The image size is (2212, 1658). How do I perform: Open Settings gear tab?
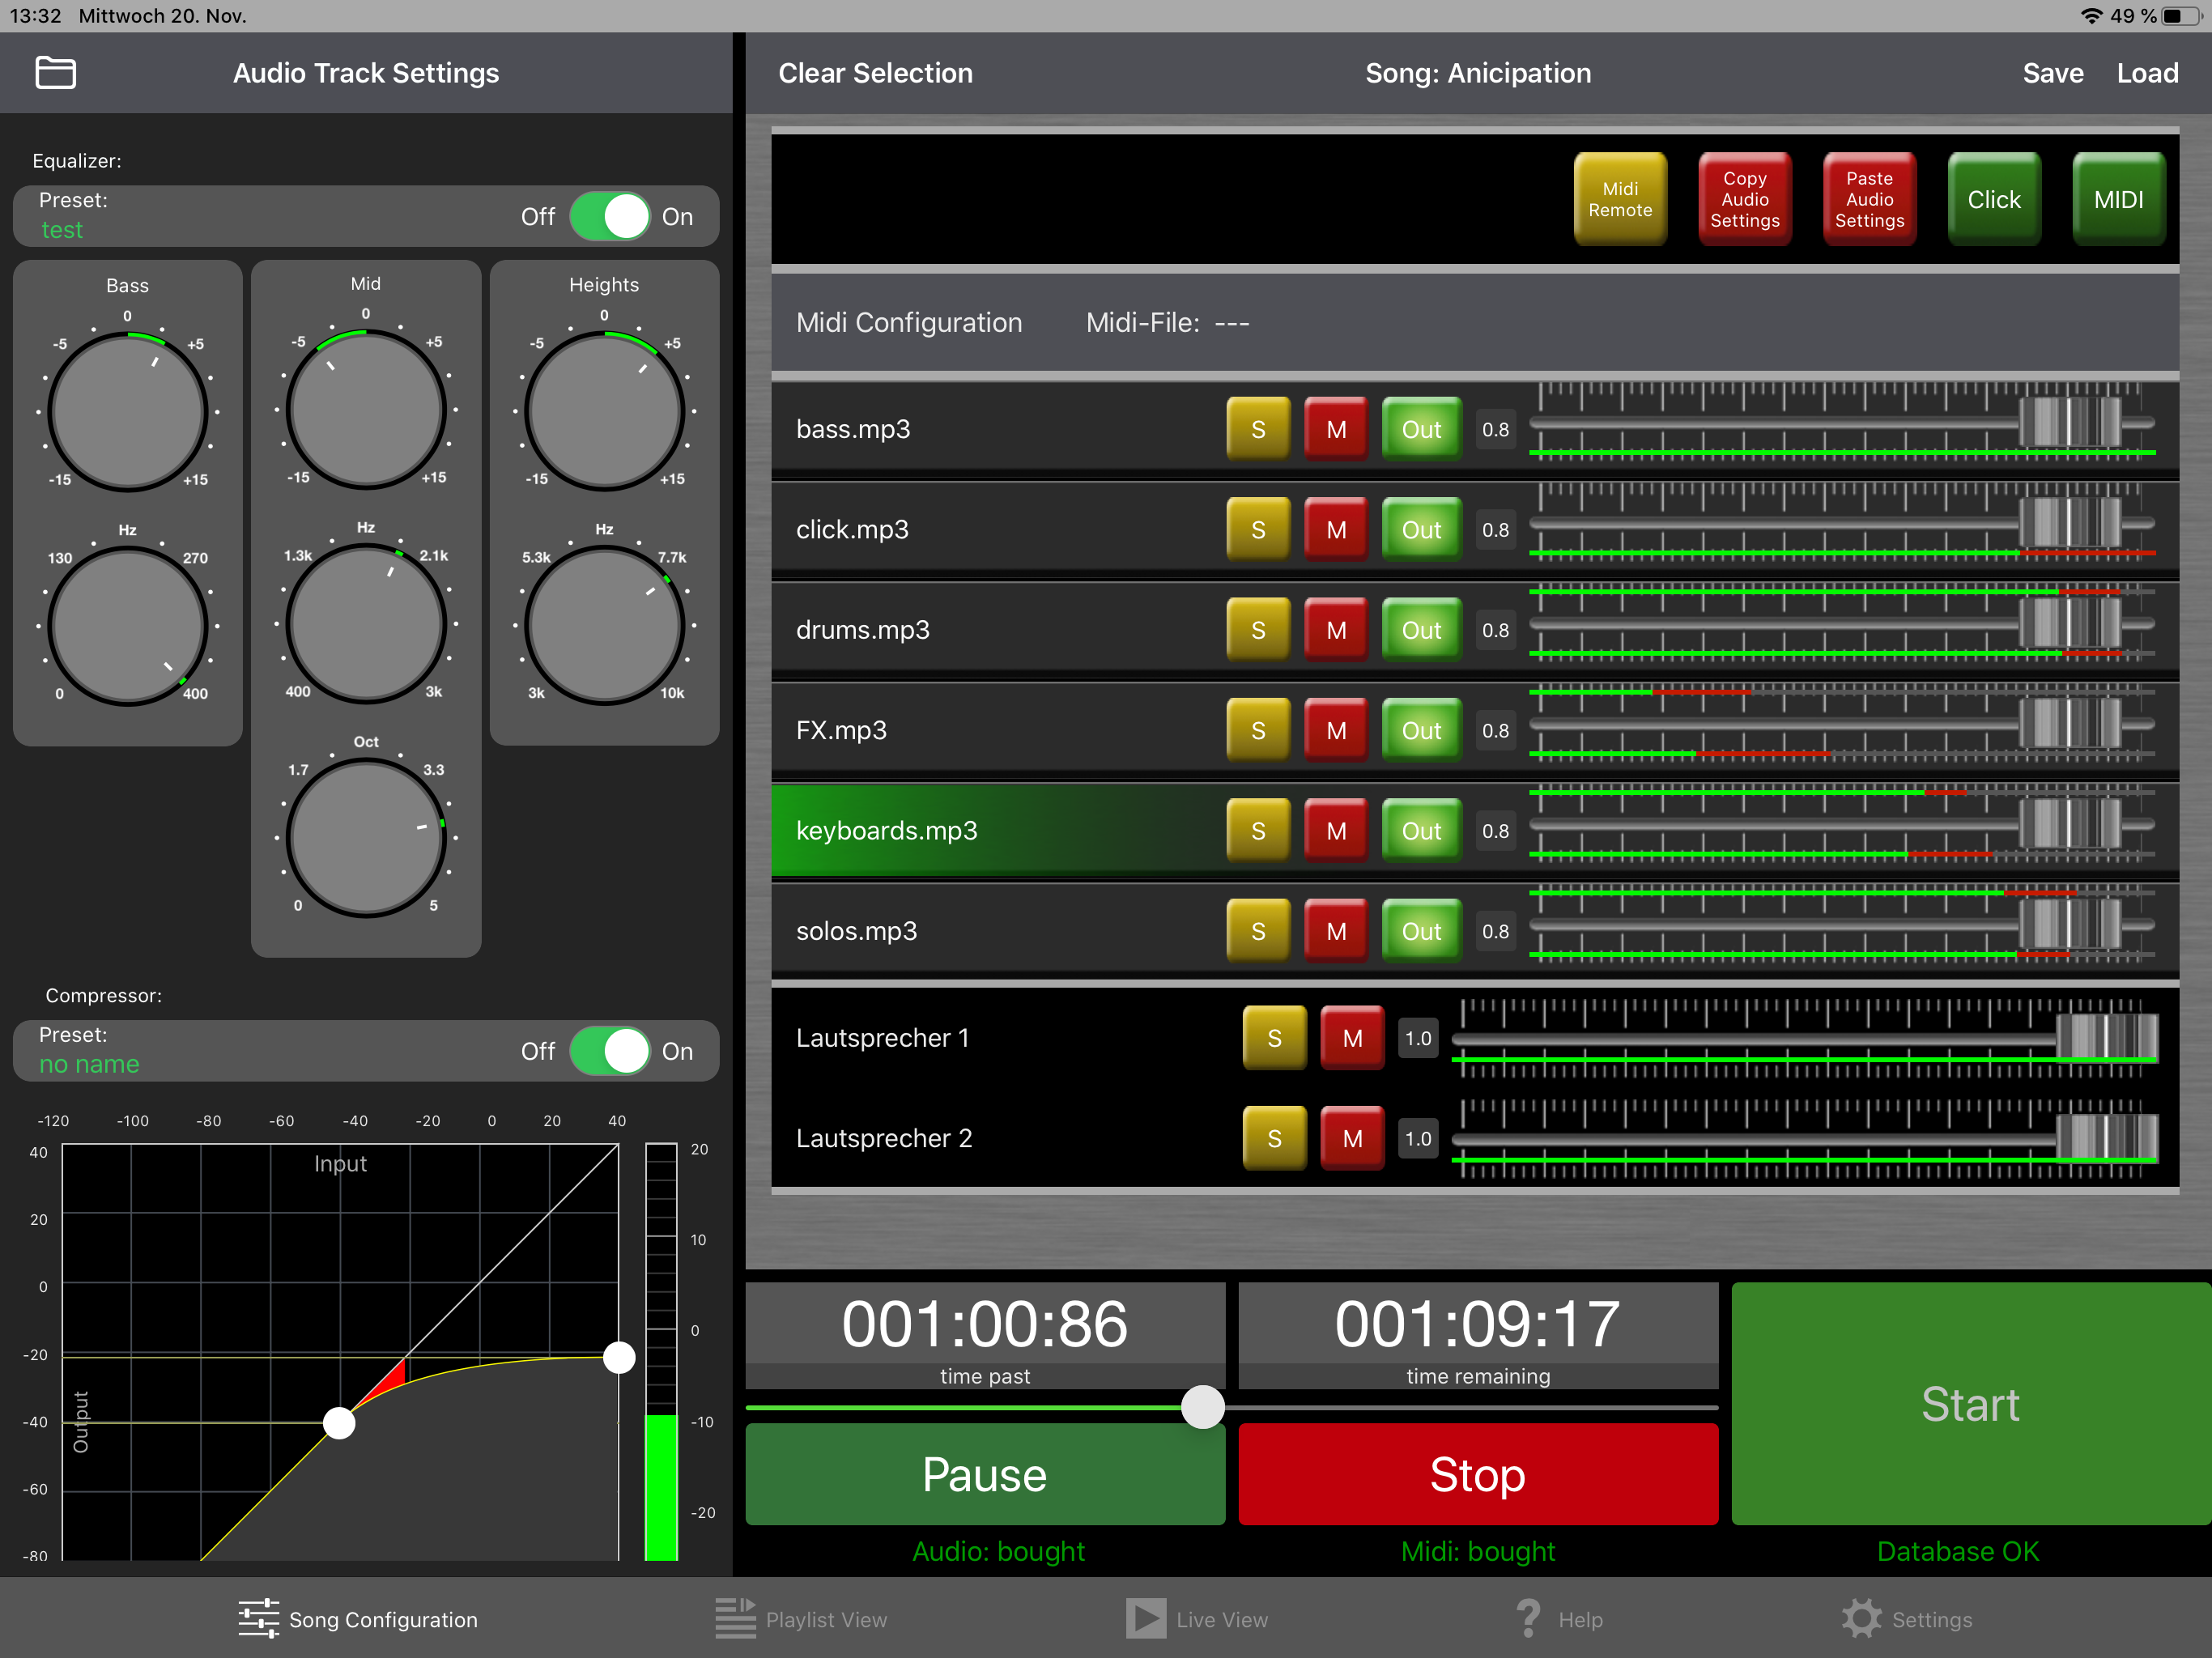1861,1619
